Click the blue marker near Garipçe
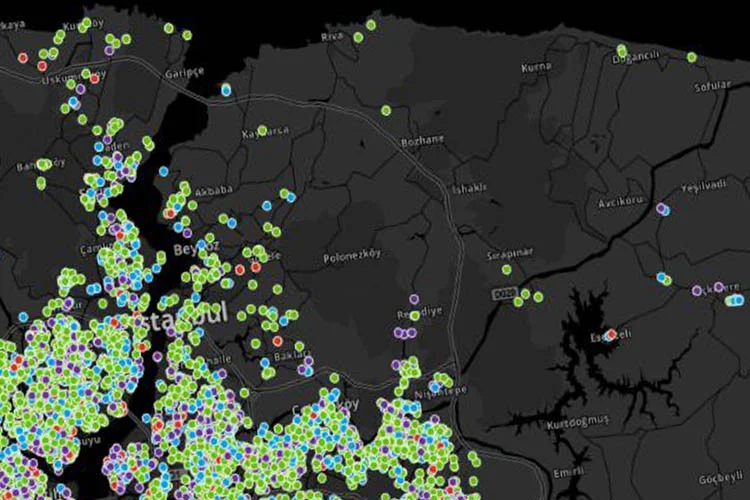This screenshot has height=500, width=750. [x=226, y=90]
